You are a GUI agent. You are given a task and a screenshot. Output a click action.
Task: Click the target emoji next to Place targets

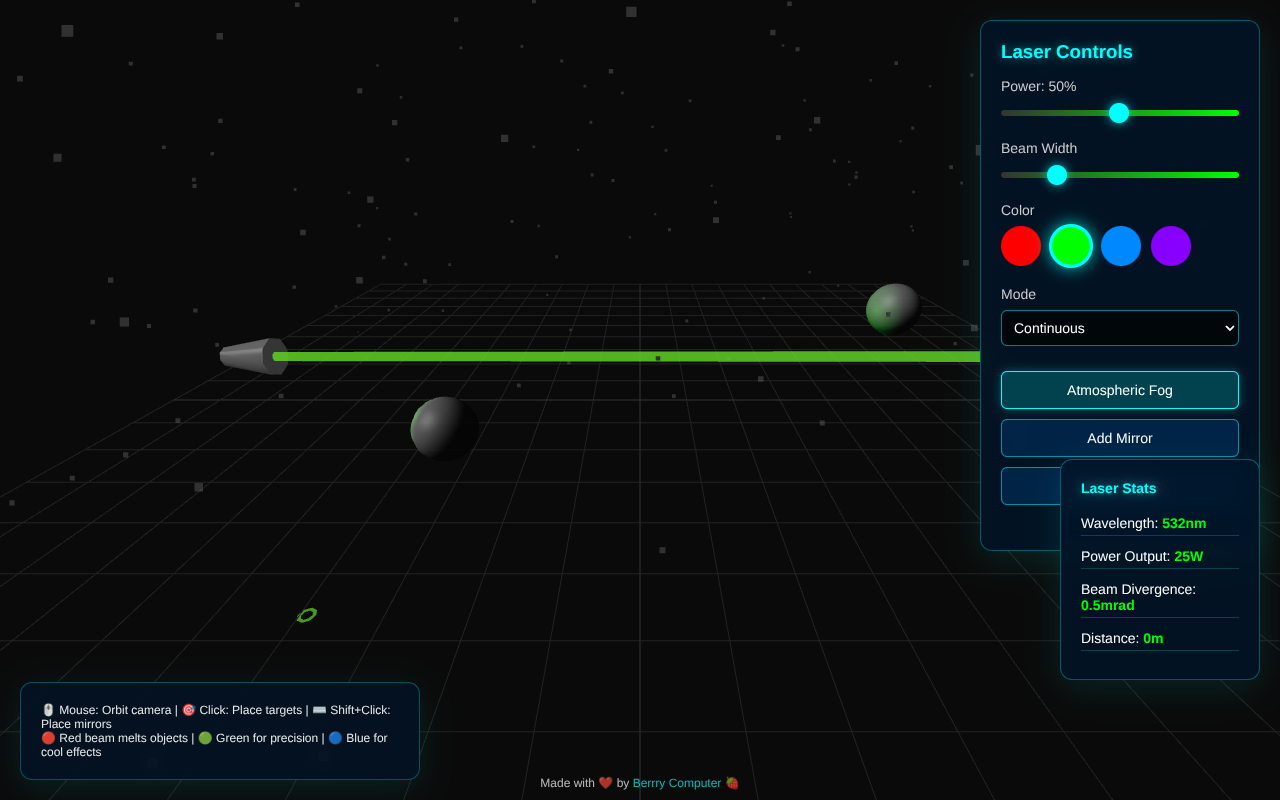tap(189, 709)
